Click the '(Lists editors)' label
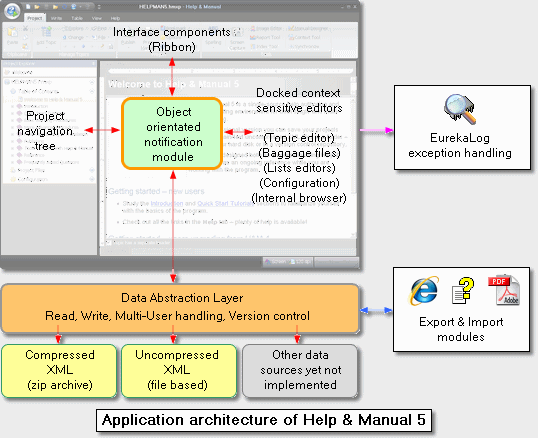This screenshot has width=538, height=438. pos(300,168)
